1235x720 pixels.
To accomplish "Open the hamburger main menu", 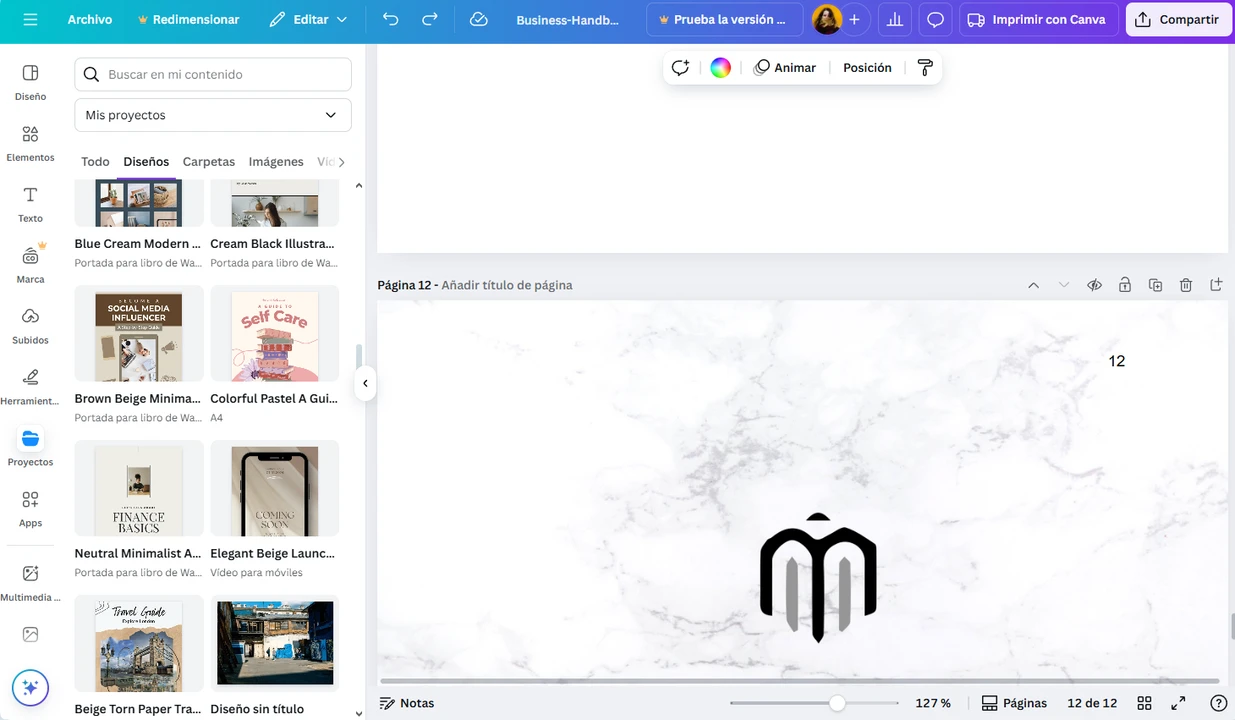I will (30, 20).
